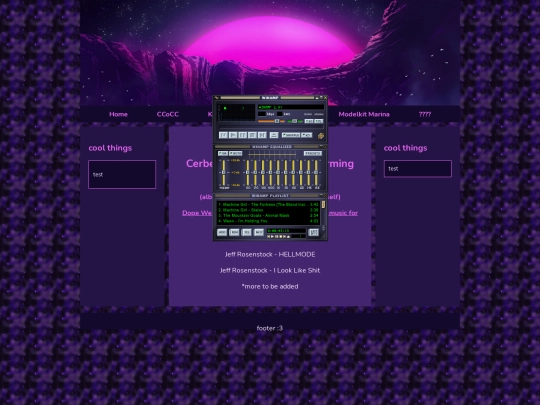This screenshot has height=405, width=540.
Task: Click Winamp balance slider
Action: [x=295, y=121]
